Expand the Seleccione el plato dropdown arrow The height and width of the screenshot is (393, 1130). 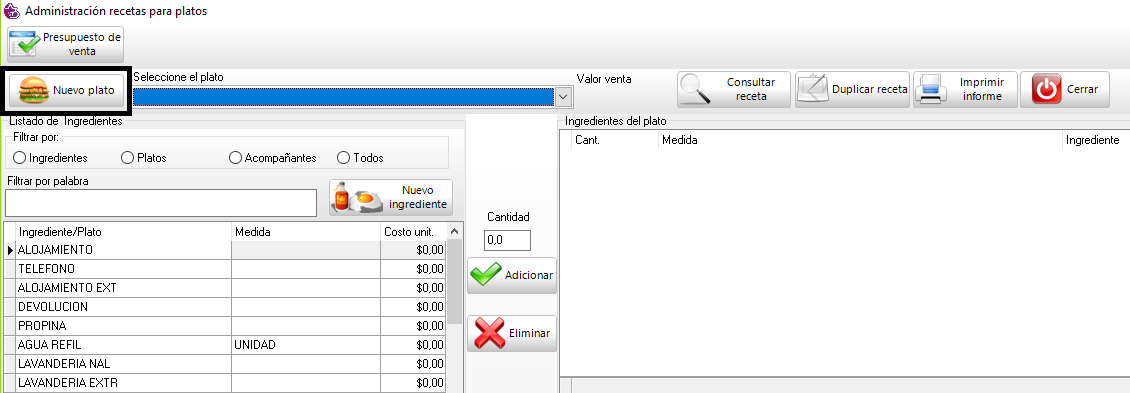click(x=564, y=96)
